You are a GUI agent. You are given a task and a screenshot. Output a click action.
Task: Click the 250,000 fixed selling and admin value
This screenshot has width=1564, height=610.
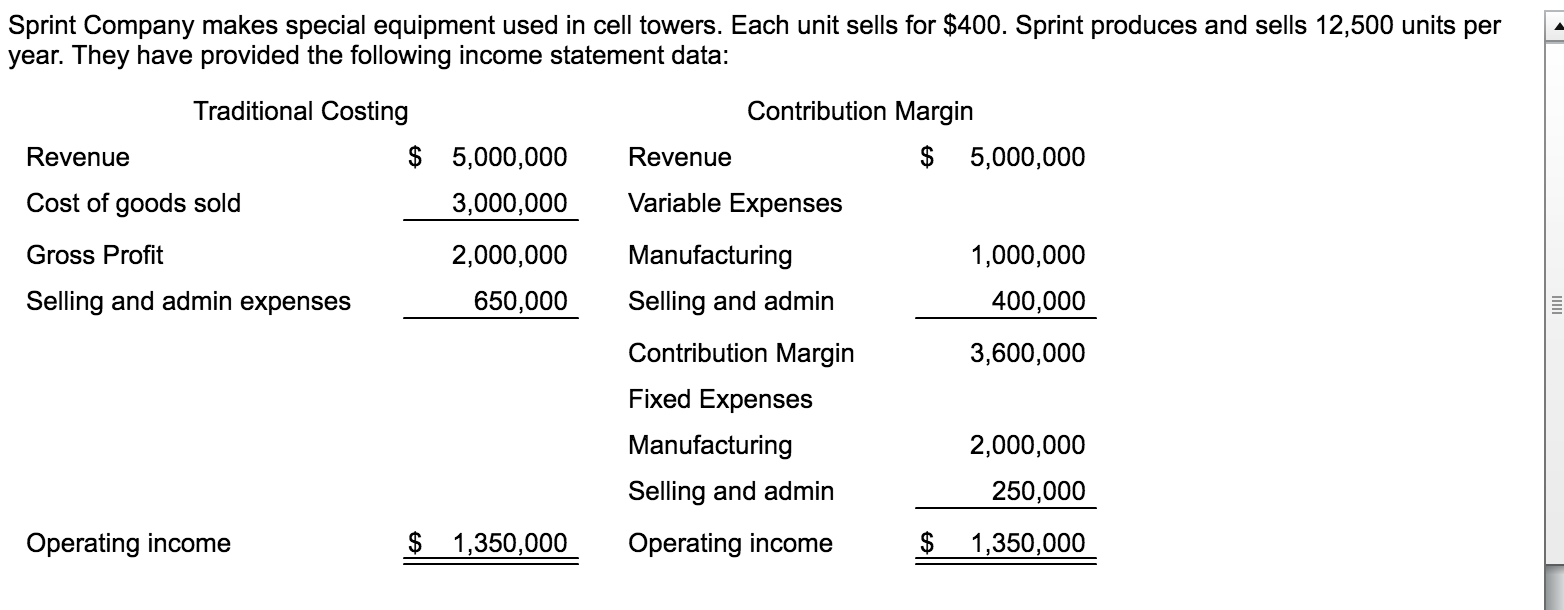[x=1041, y=491]
